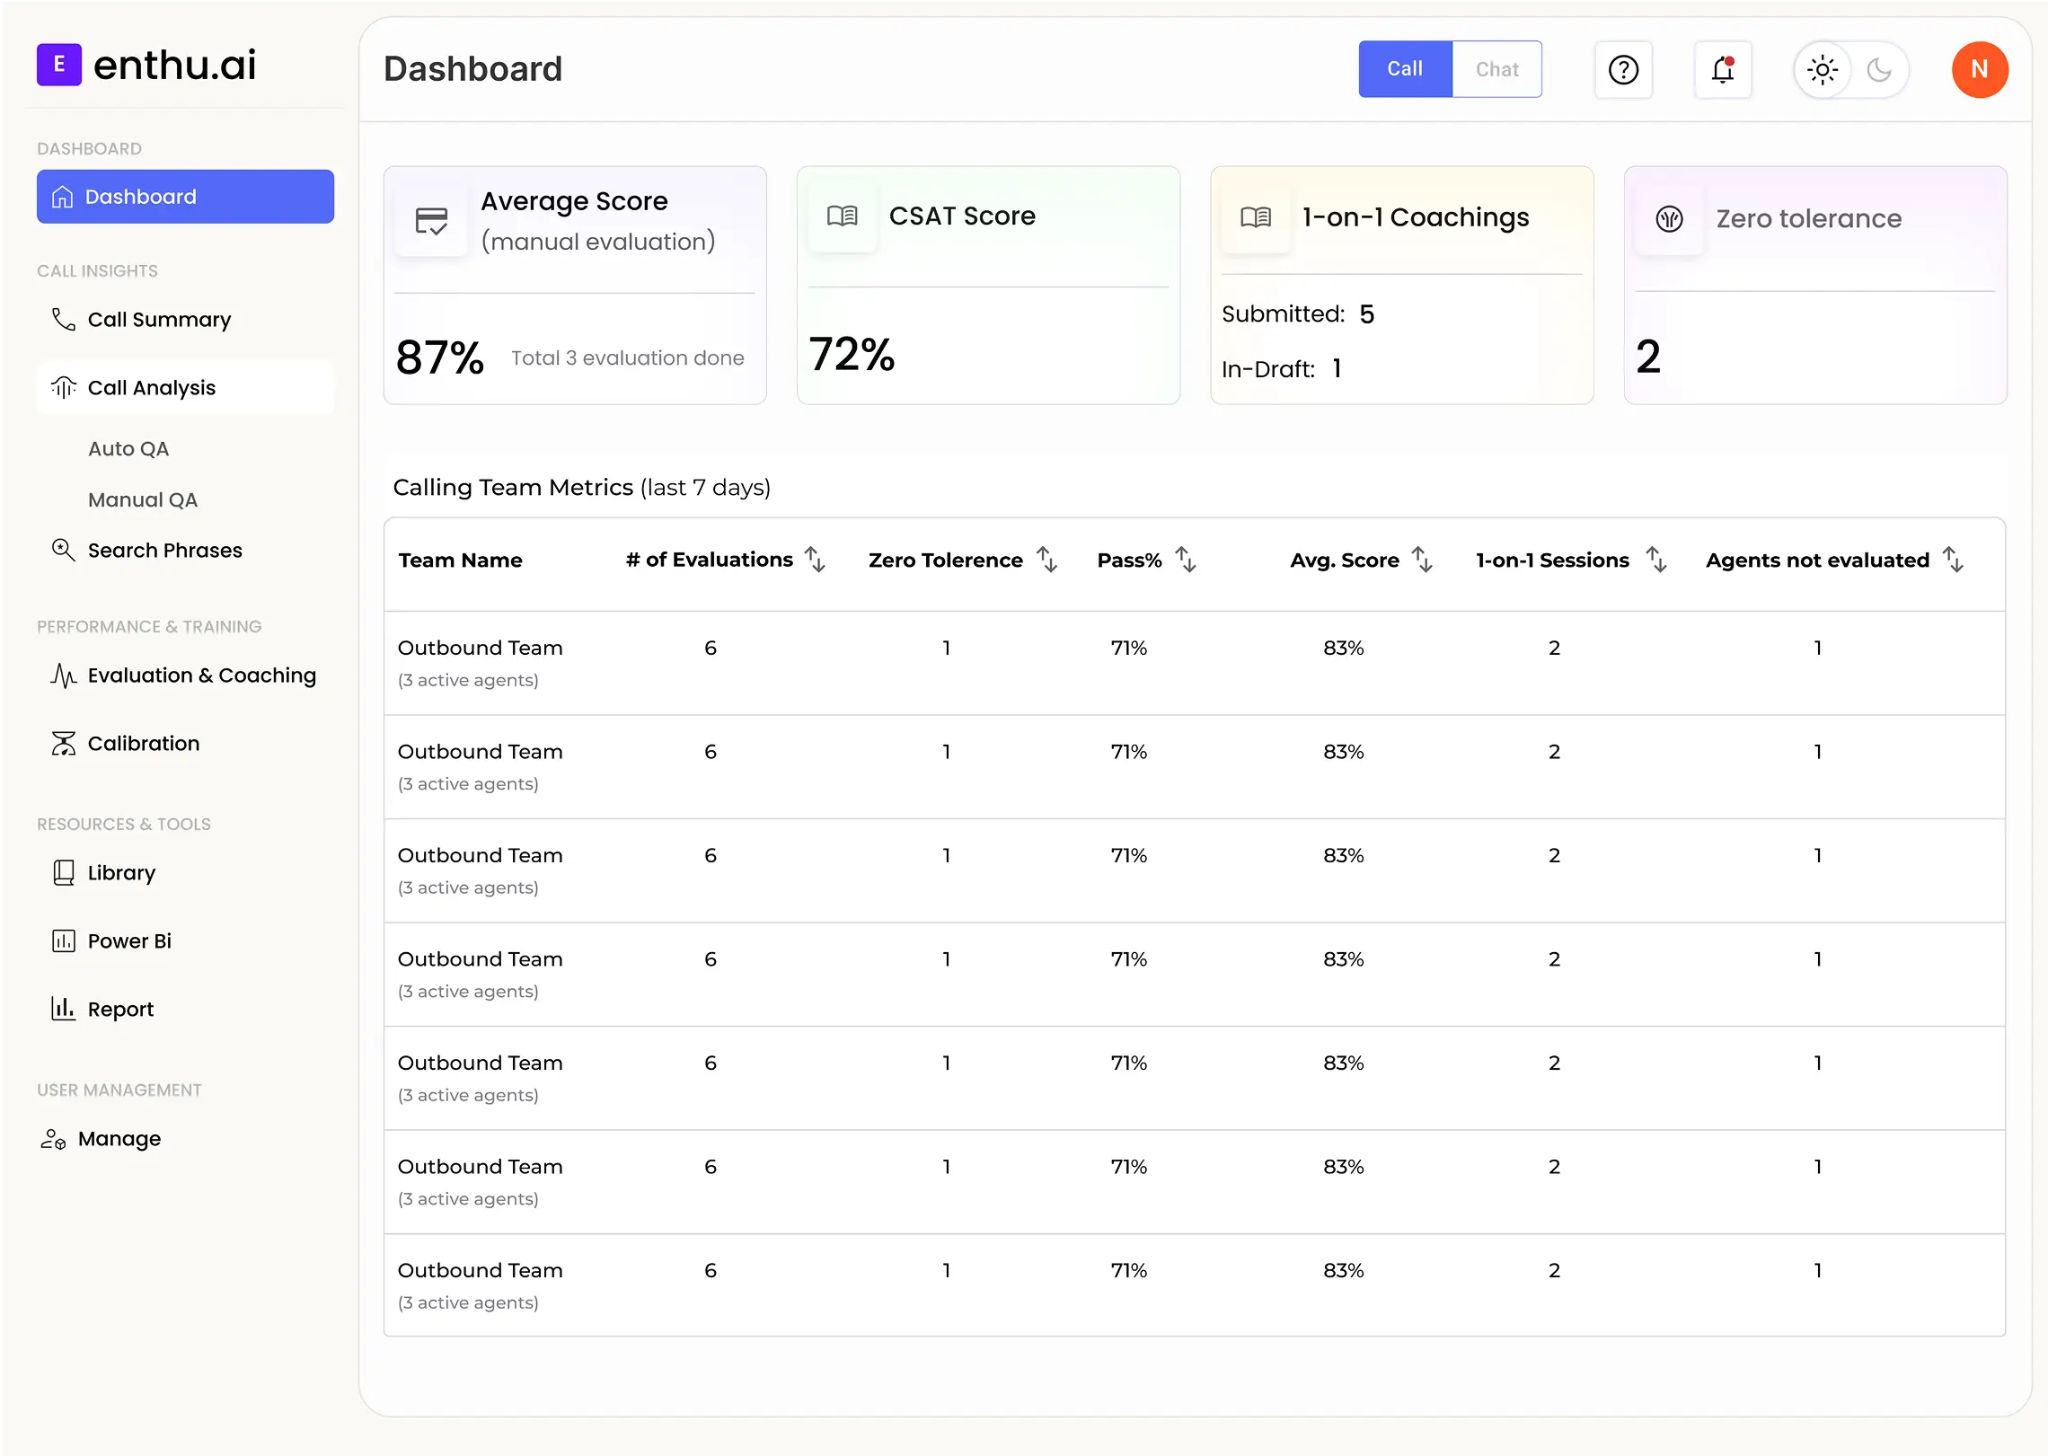This screenshot has height=1456, width=2048.
Task: Sort by Zero Tolerence column arrows
Action: pos(1046,560)
